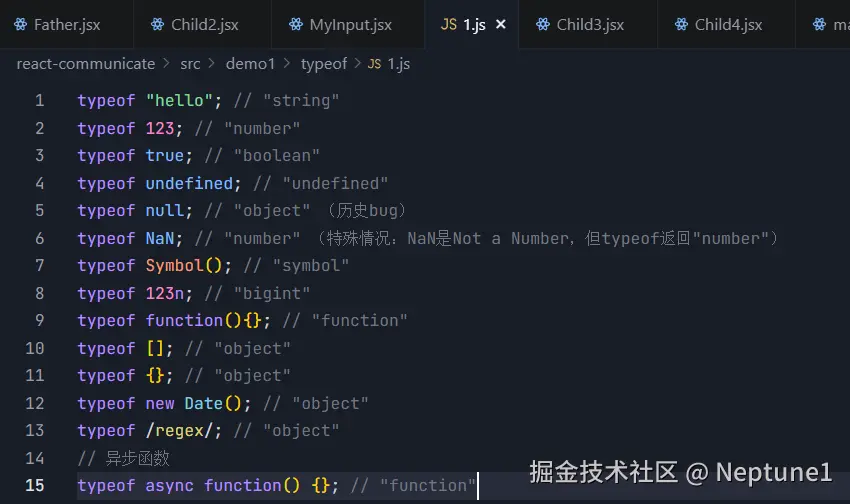Click React icon on the partially visible rightmost tab
Image resolution: width=850 pixels, height=504 pixels.
tap(819, 24)
